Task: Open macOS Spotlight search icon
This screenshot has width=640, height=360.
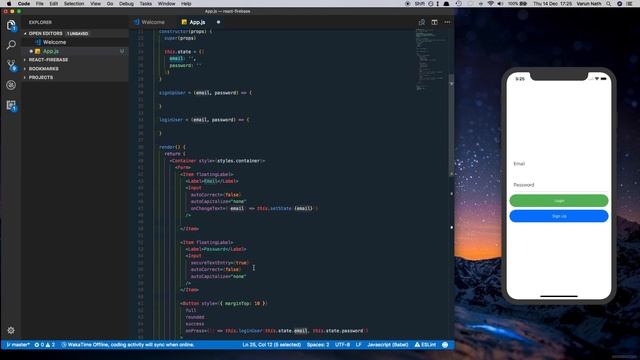Action: (609, 3)
